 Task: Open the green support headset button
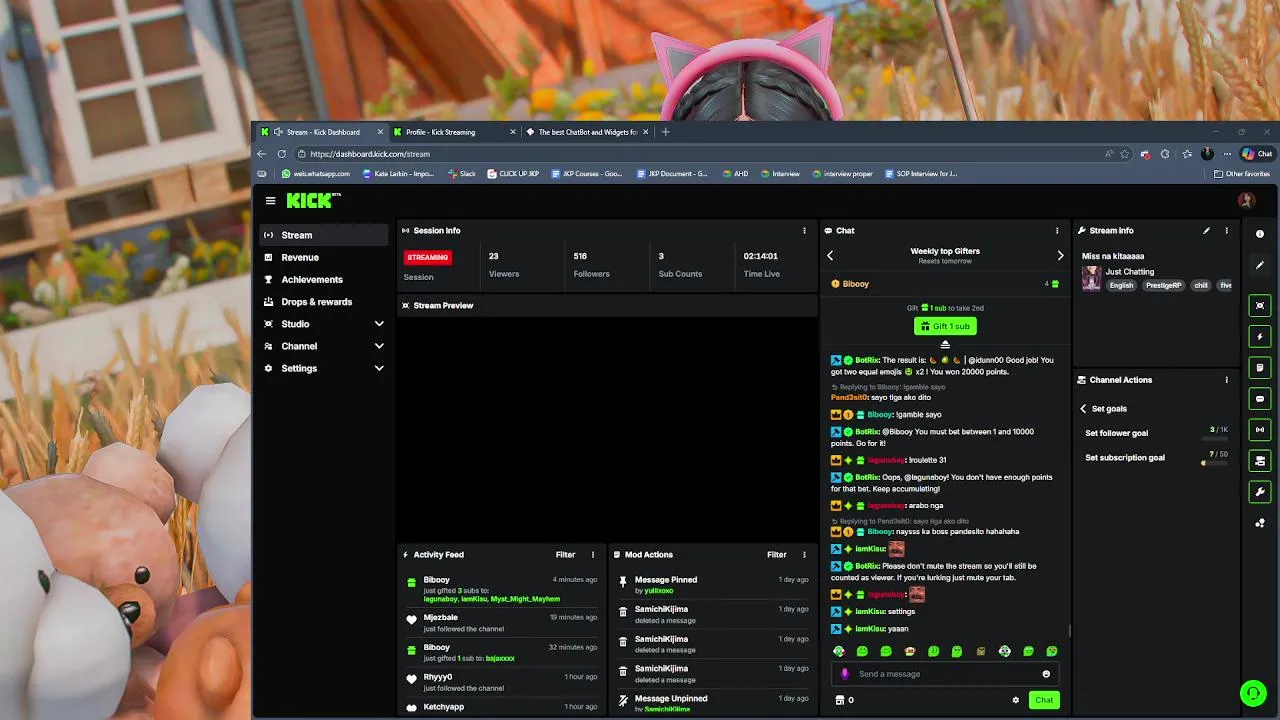[x=1252, y=692]
